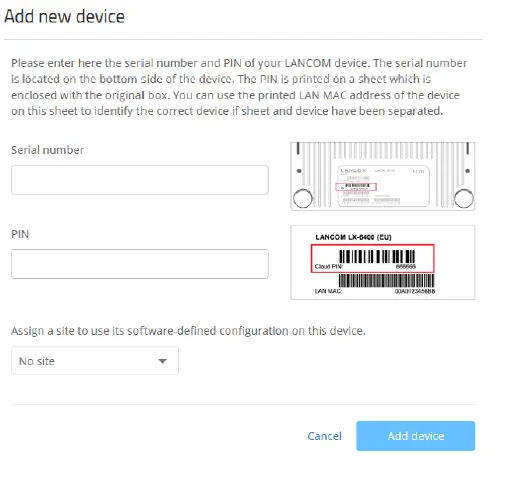Viewport: 510px width, 479px height.
Task: Click the Assign a site instruction text
Action: point(188,331)
